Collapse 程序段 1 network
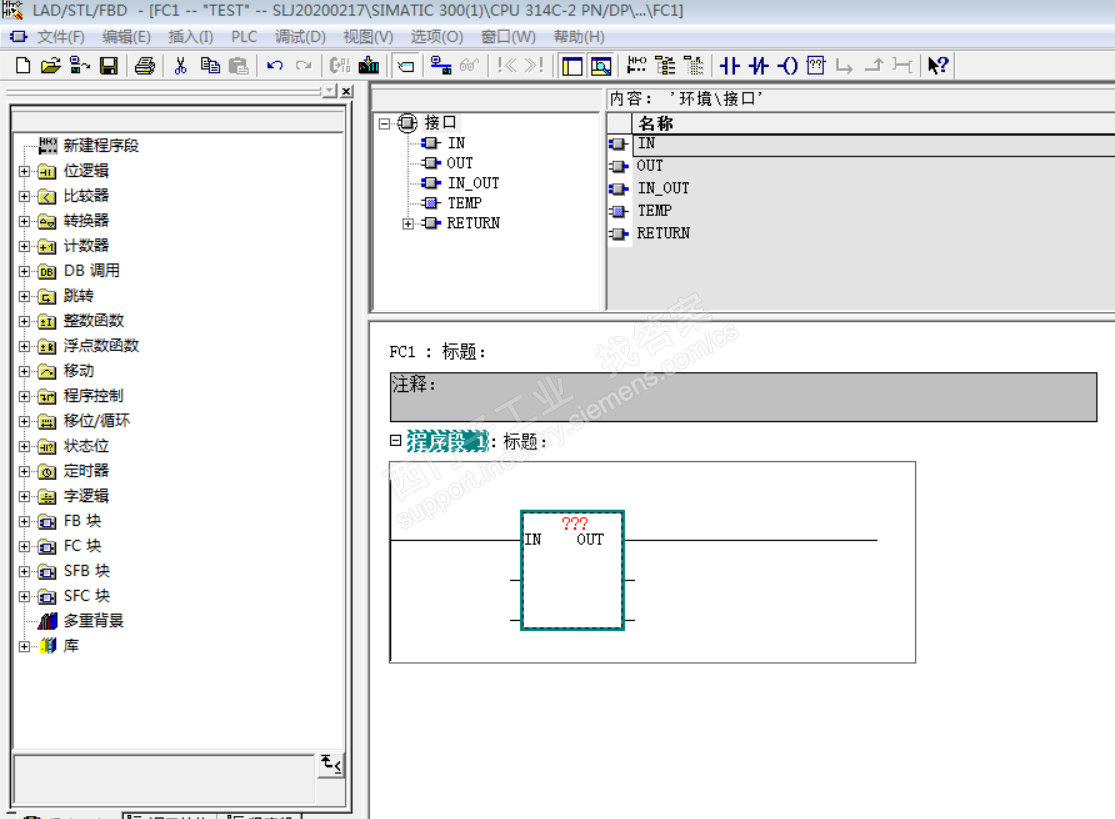 point(395,441)
